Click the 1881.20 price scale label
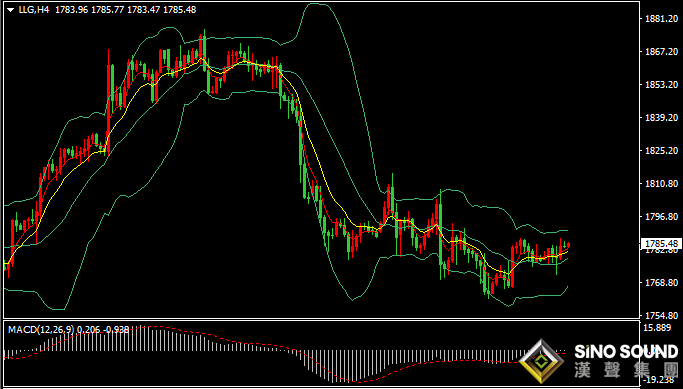This screenshot has width=683, height=389. pos(663,18)
